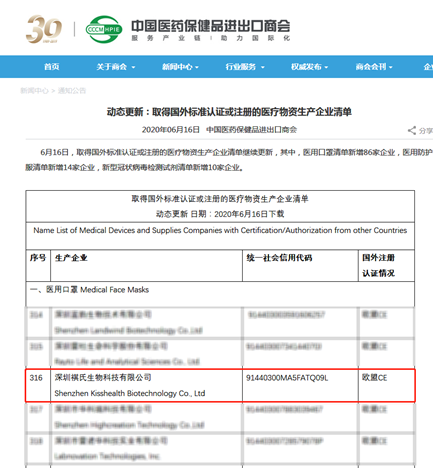Image resolution: width=433 pixels, height=468 pixels.
Task: Click the CCCMHPIE green logo icon
Action: [x=104, y=29]
